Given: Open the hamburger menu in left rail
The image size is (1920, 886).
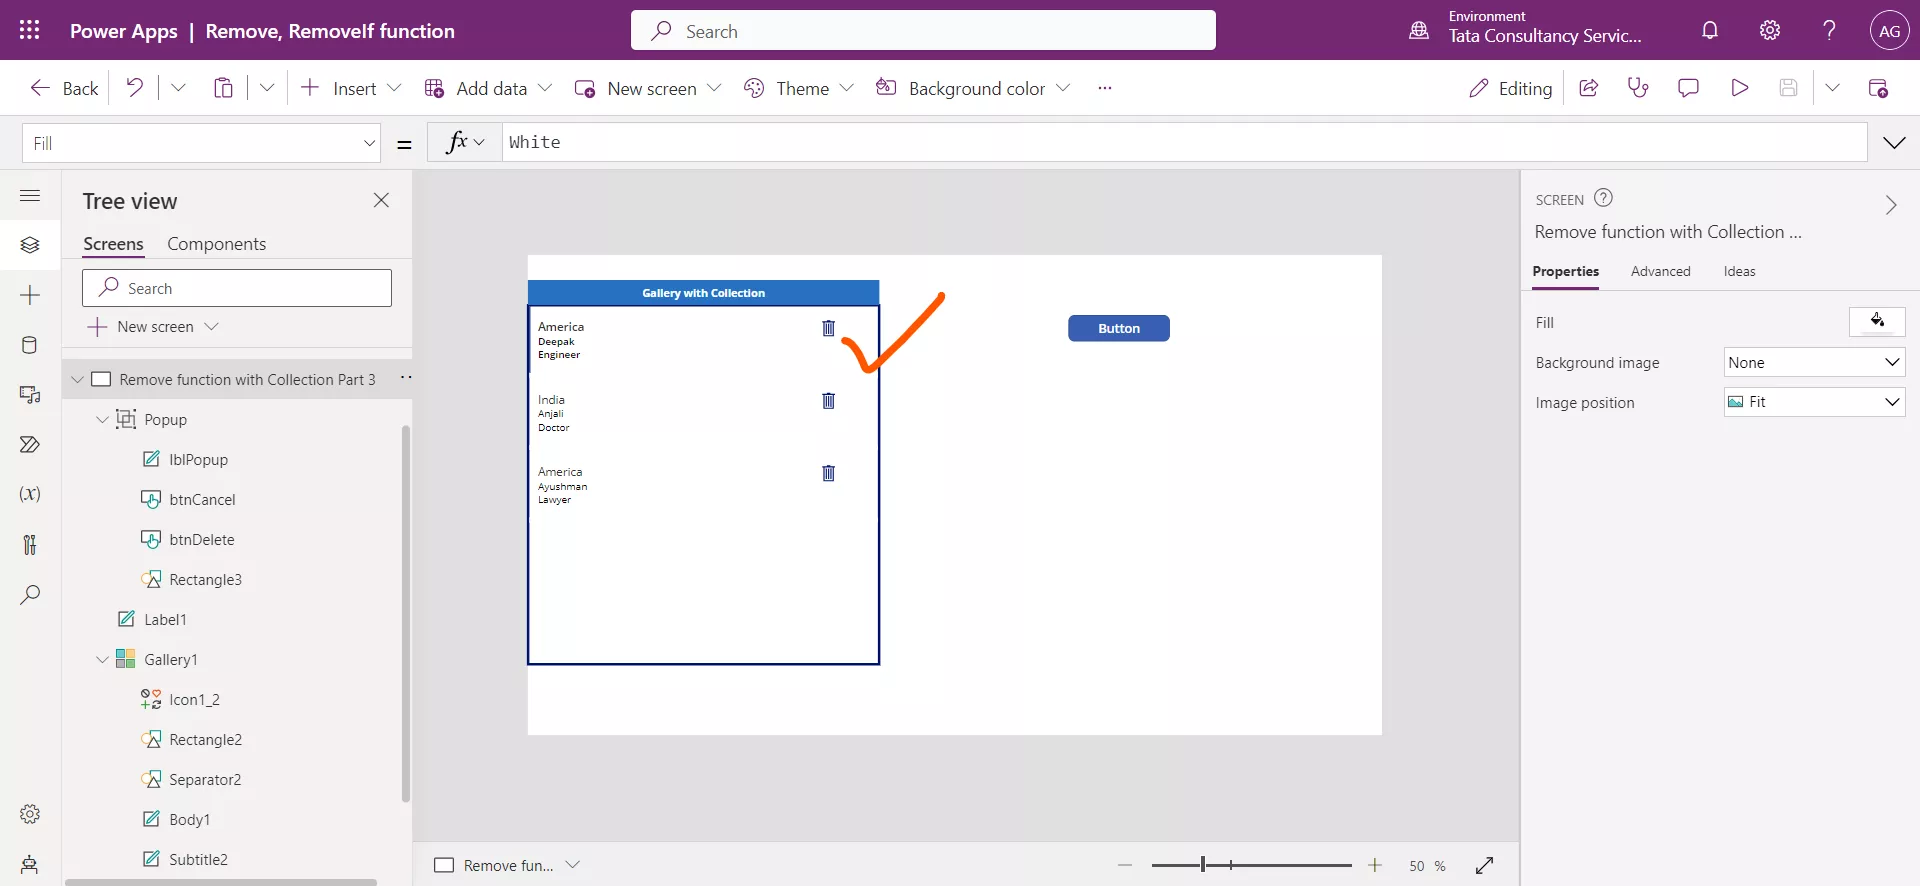Looking at the screenshot, I should (x=30, y=196).
